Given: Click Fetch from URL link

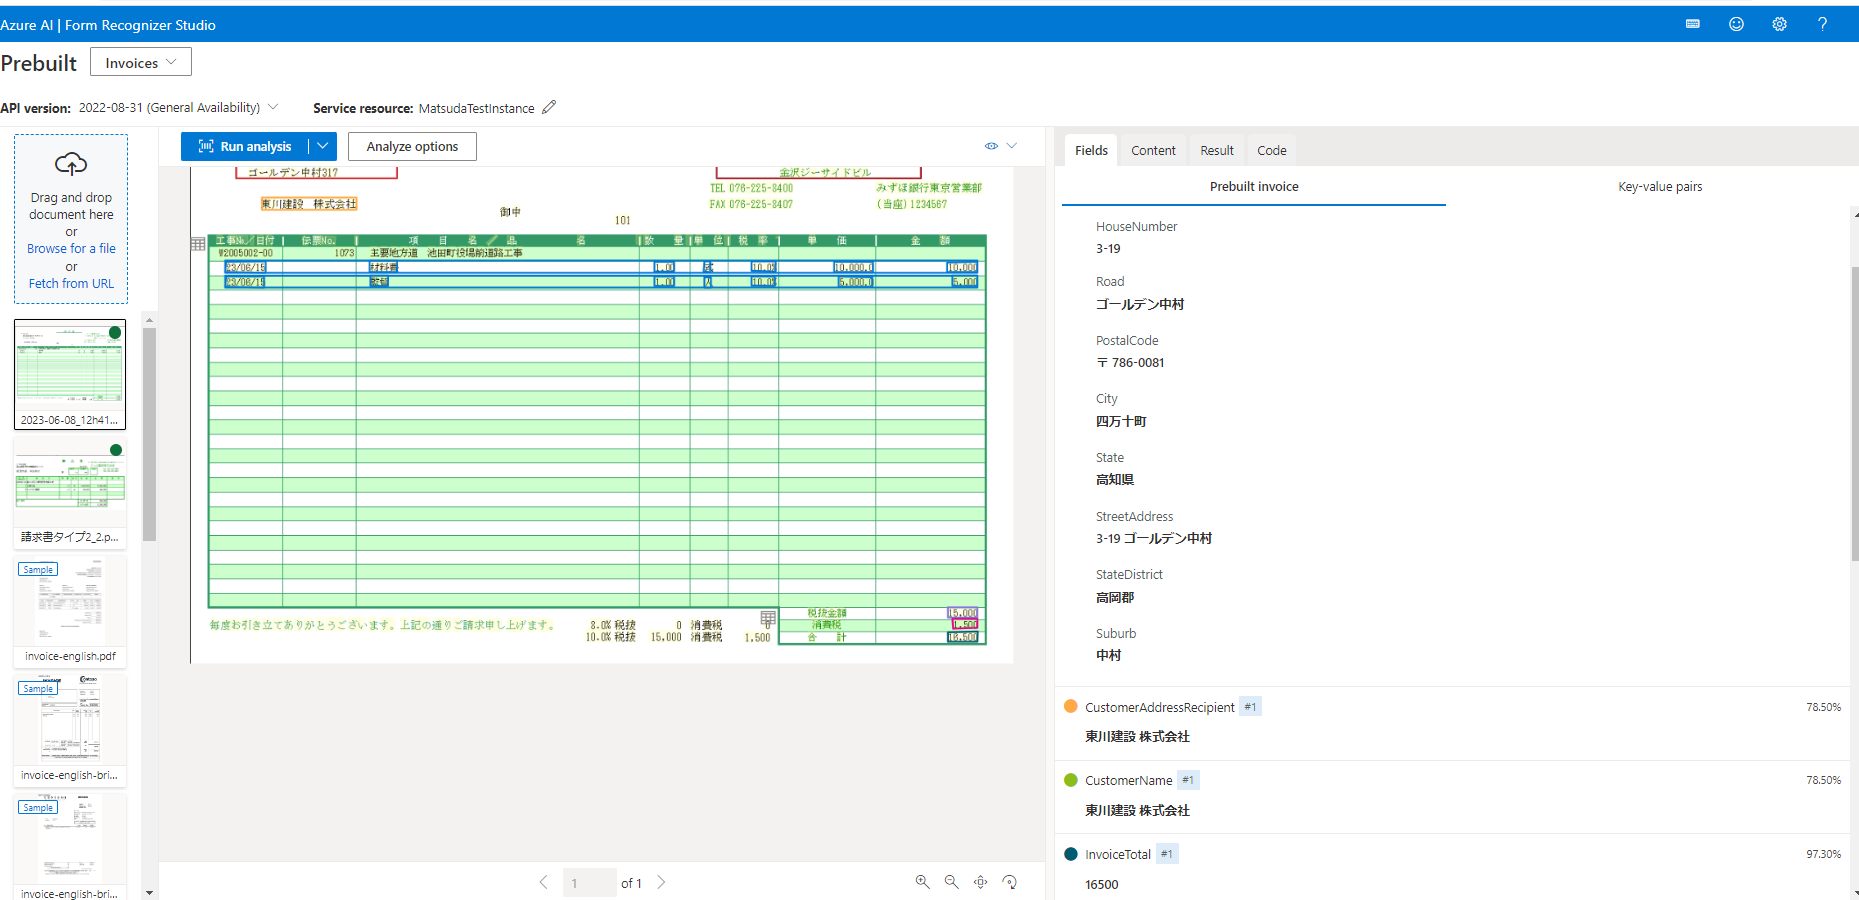Looking at the screenshot, I should click(x=71, y=283).
